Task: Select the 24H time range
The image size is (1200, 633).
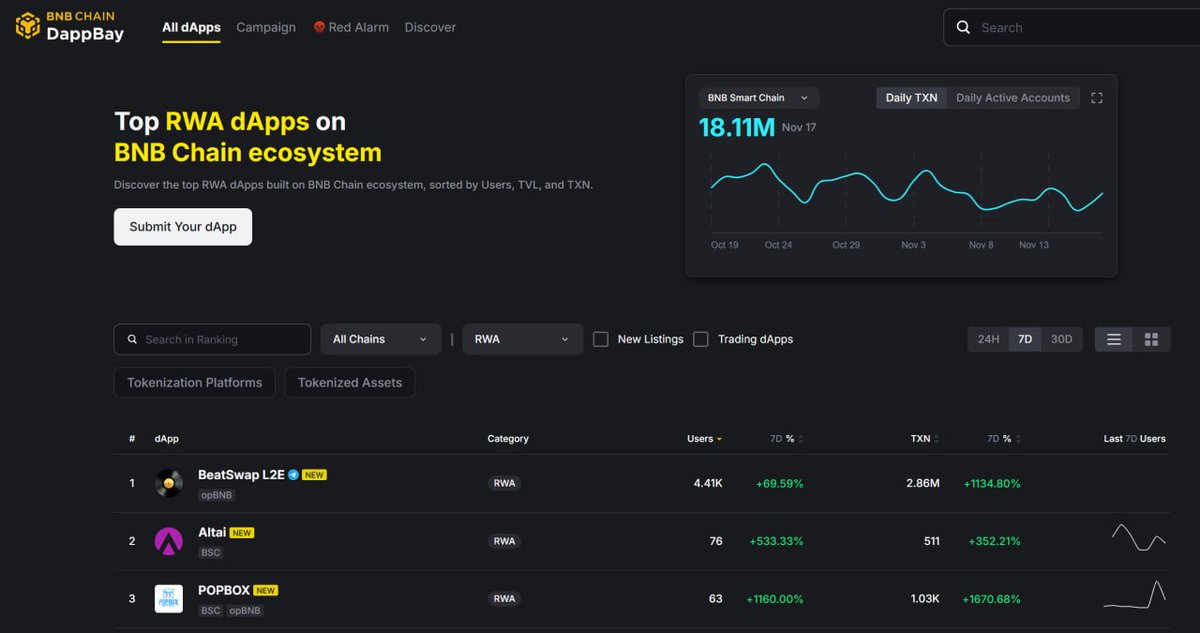Action: tap(988, 339)
